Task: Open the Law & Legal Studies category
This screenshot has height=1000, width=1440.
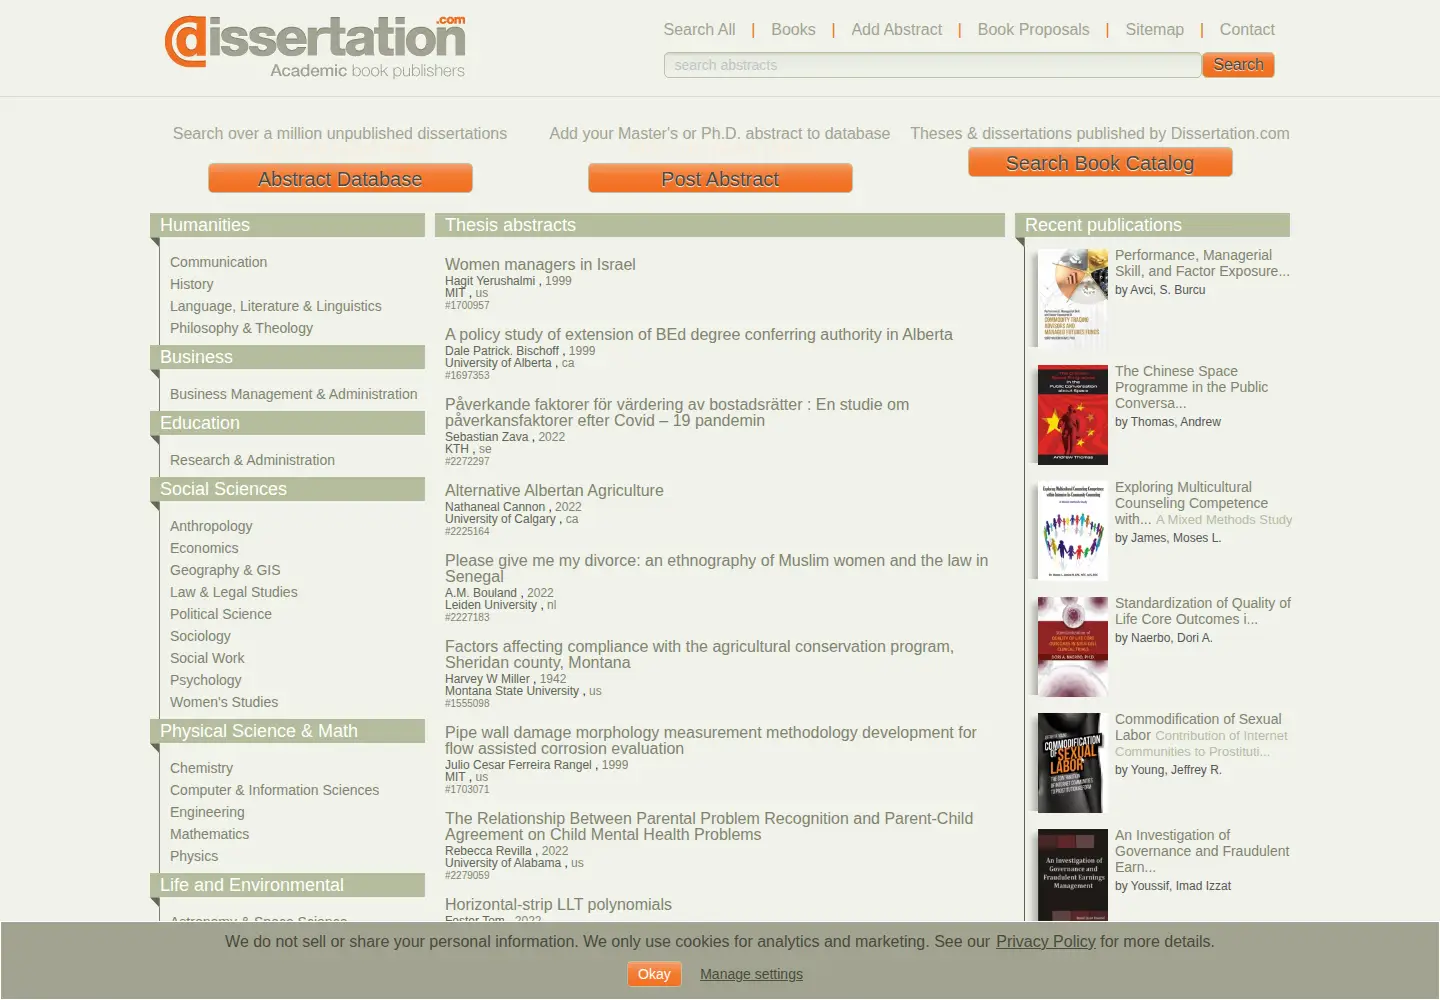Action: [x=233, y=592]
